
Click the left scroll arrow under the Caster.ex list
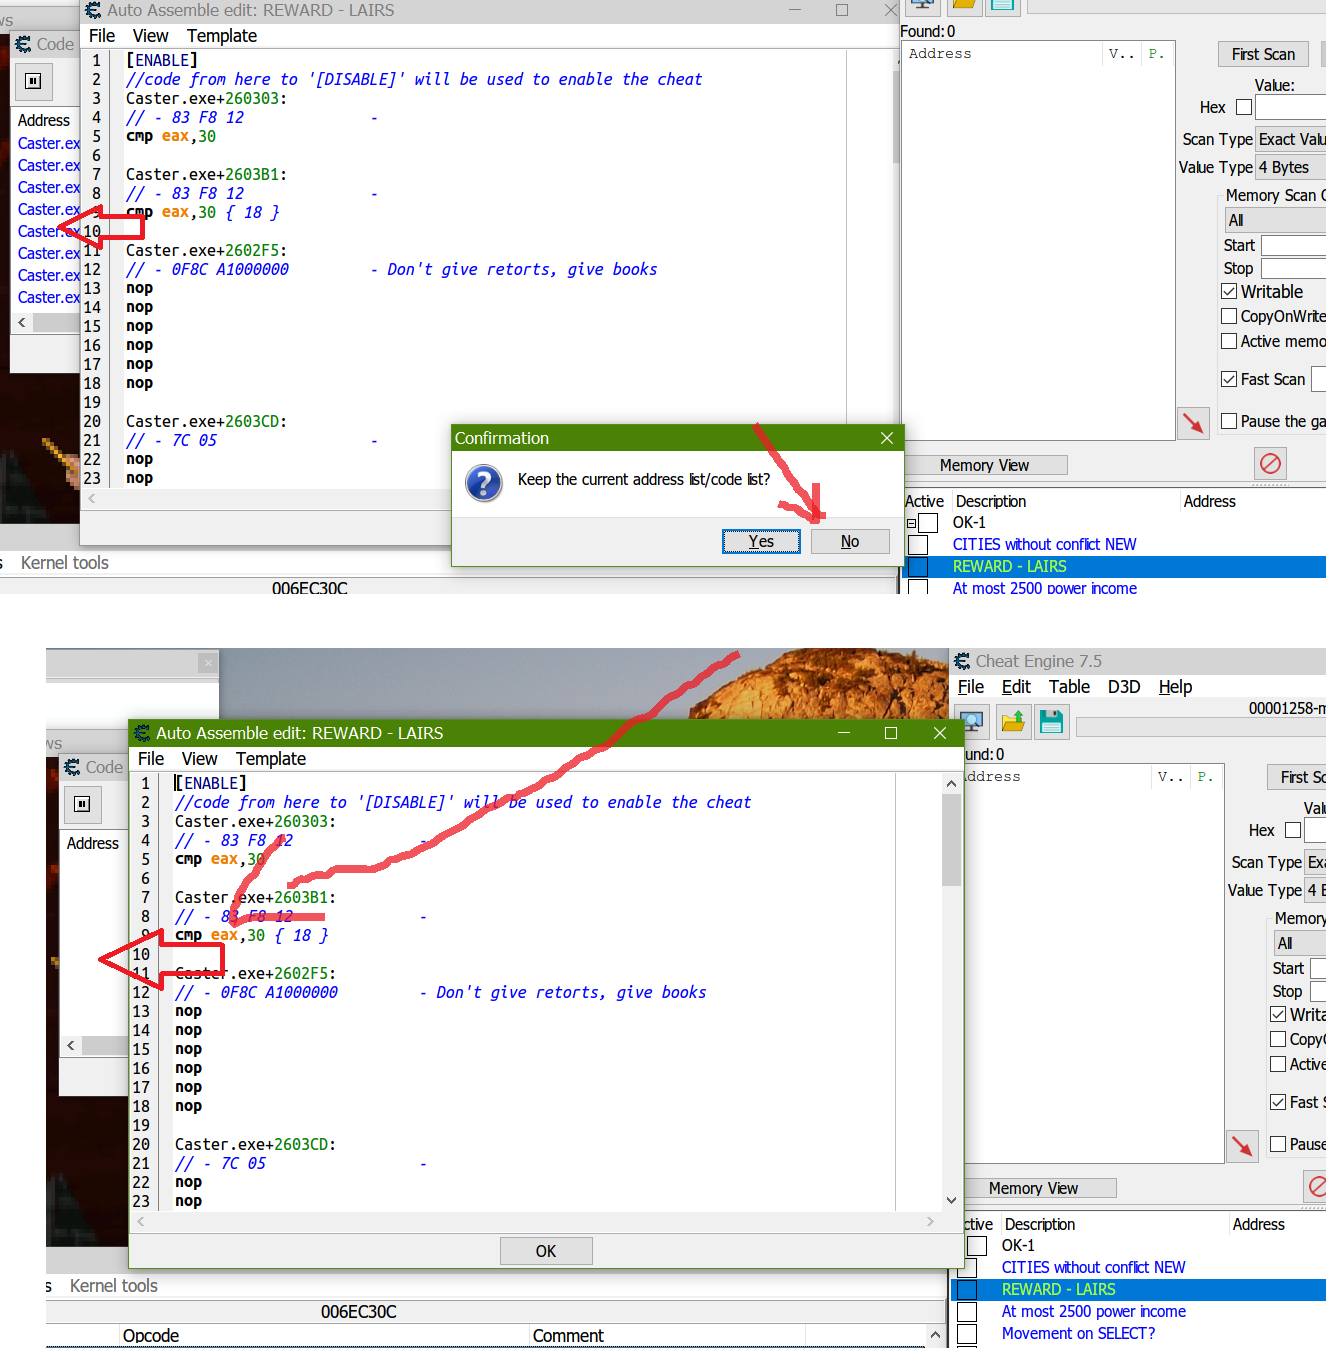click(22, 322)
